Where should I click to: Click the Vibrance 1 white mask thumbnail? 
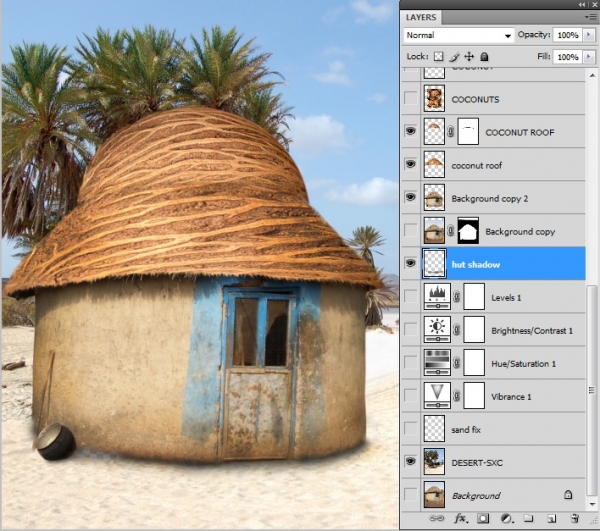474,395
